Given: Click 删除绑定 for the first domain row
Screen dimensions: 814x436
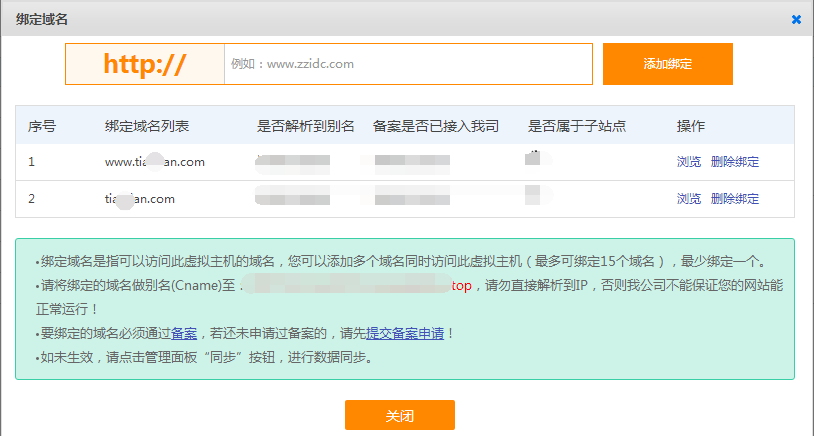Looking at the screenshot, I should click(x=735, y=162).
